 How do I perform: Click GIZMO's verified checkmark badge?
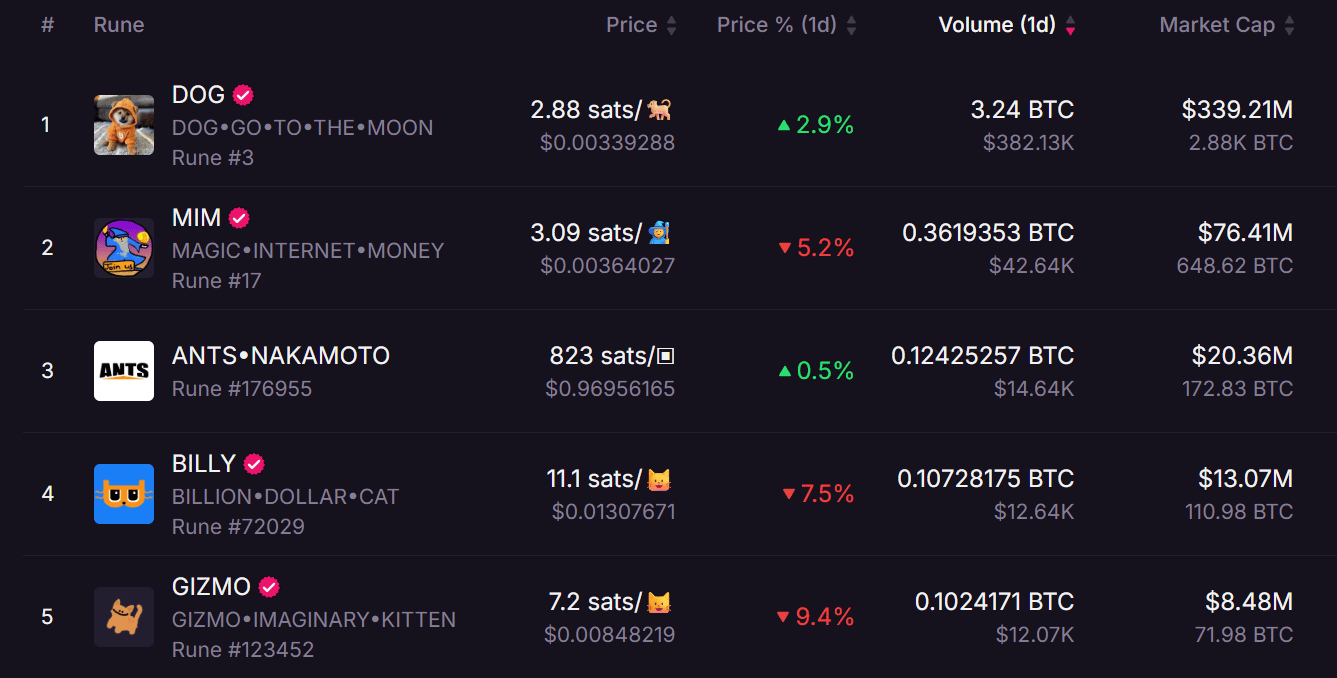coord(269,587)
